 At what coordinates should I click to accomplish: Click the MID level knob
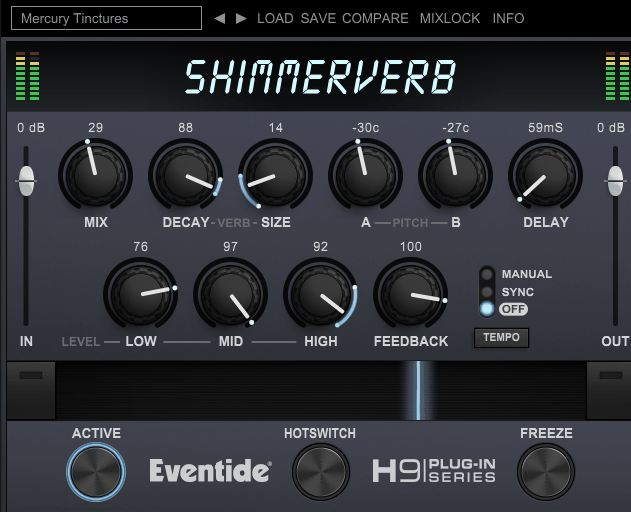pyautogui.click(x=231, y=294)
